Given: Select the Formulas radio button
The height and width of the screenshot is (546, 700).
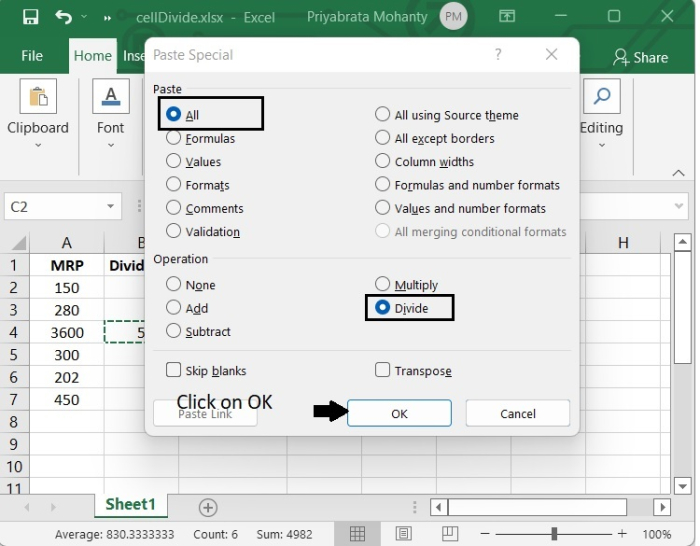Looking at the screenshot, I should click(x=173, y=138).
